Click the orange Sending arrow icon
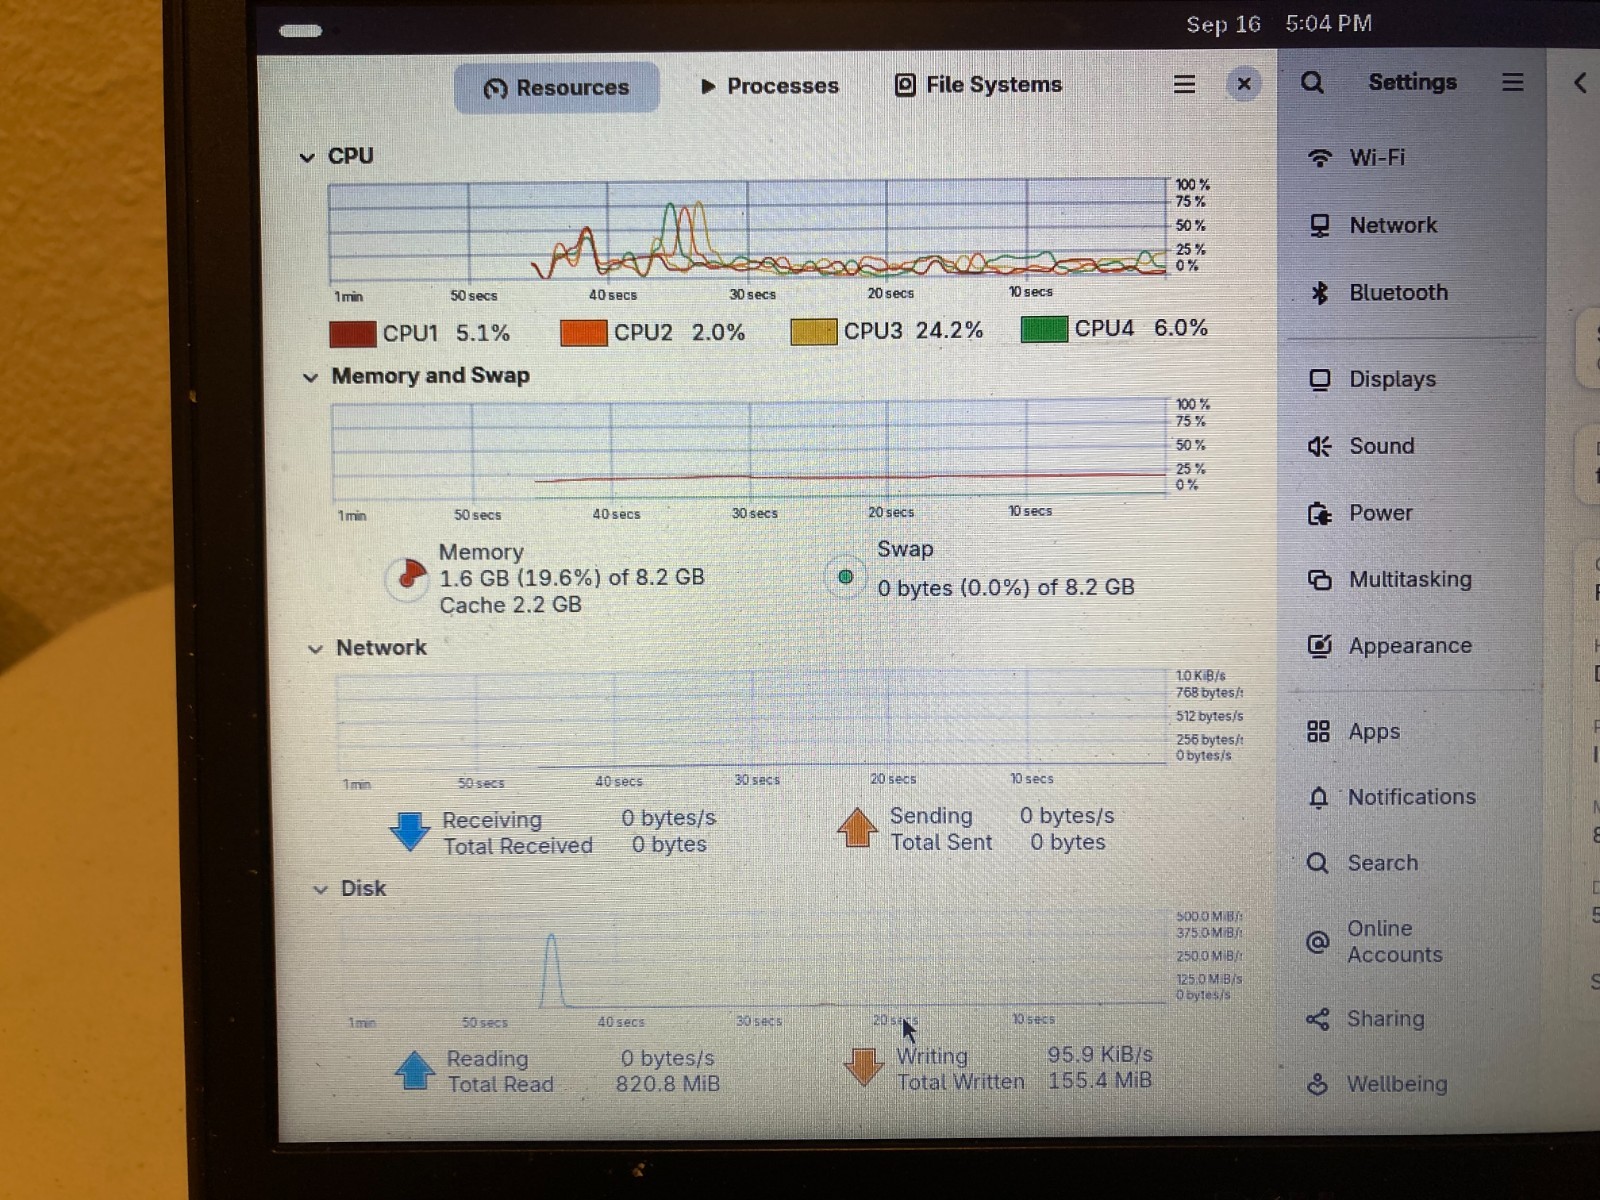Screen dimensions: 1600x1200 [857, 827]
